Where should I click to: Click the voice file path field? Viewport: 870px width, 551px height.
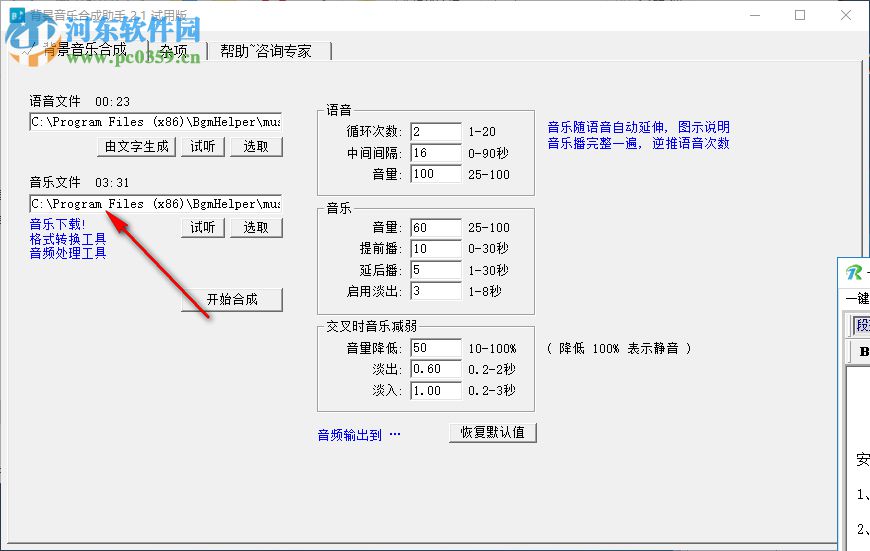click(x=155, y=122)
